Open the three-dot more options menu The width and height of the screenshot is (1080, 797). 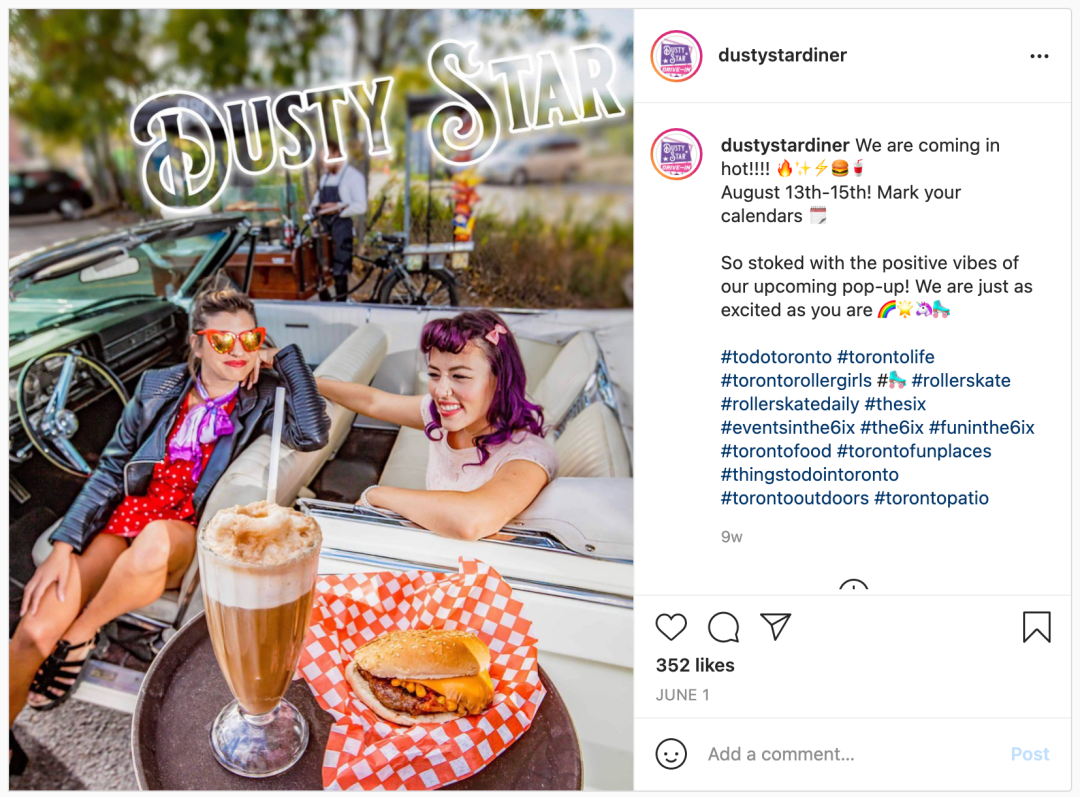click(1039, 56)
